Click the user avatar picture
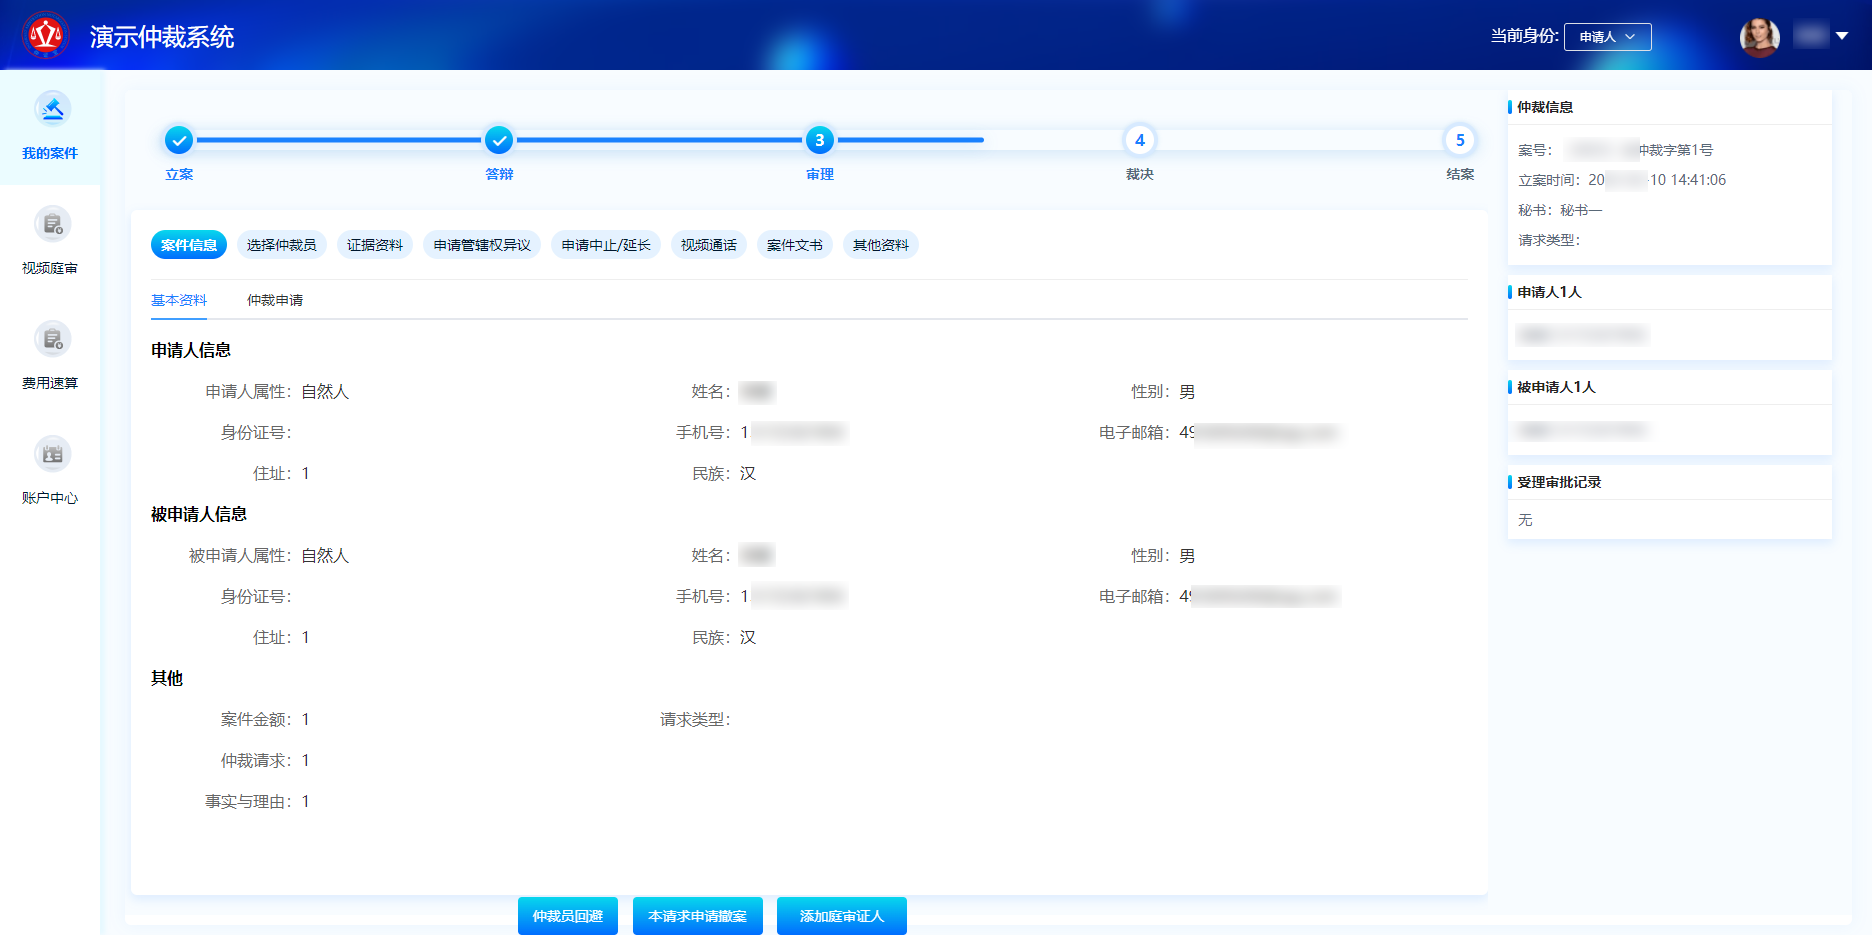Screen dimensions: 1872x935 coord(1759,37)
